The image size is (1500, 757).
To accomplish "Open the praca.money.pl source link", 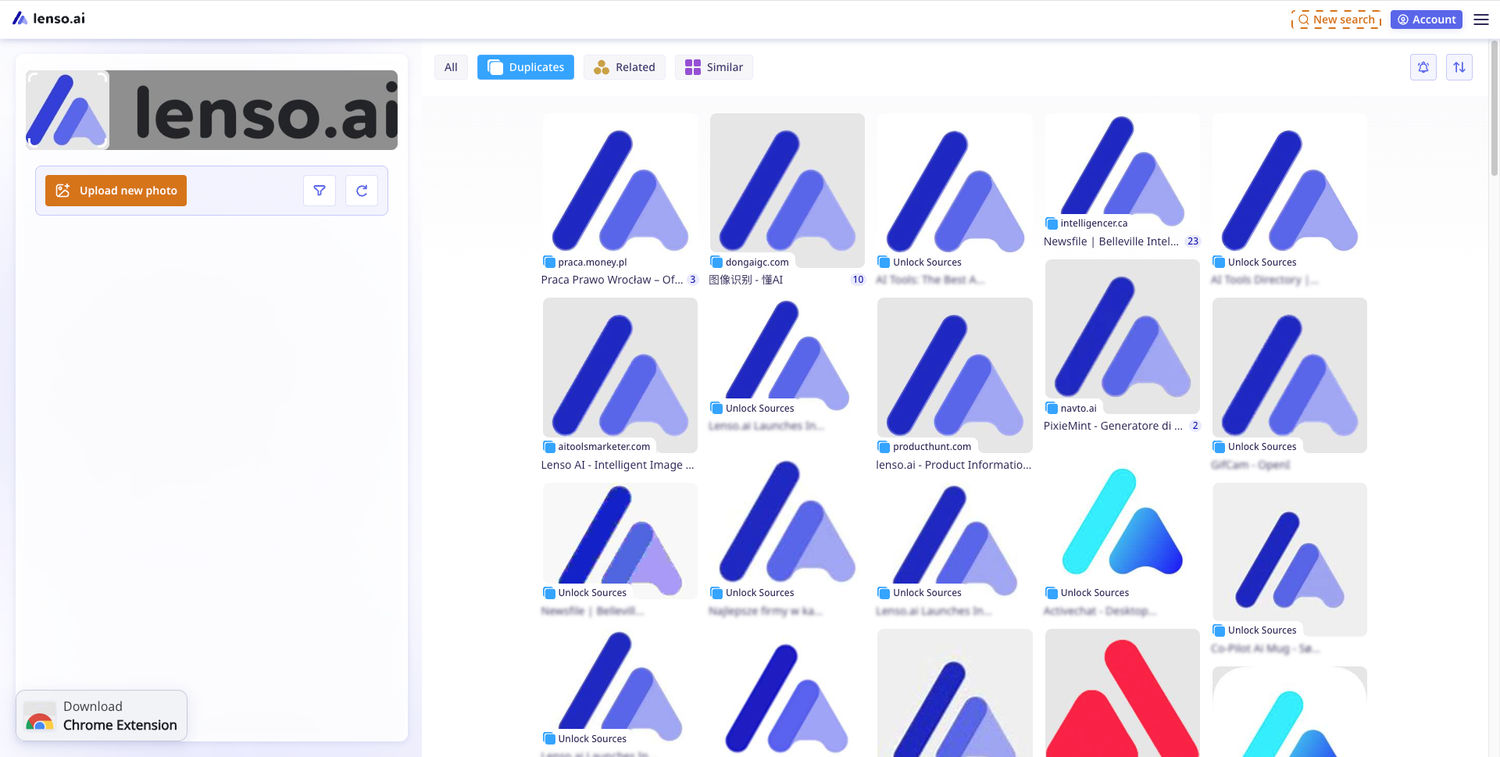I will click(592, 262).
